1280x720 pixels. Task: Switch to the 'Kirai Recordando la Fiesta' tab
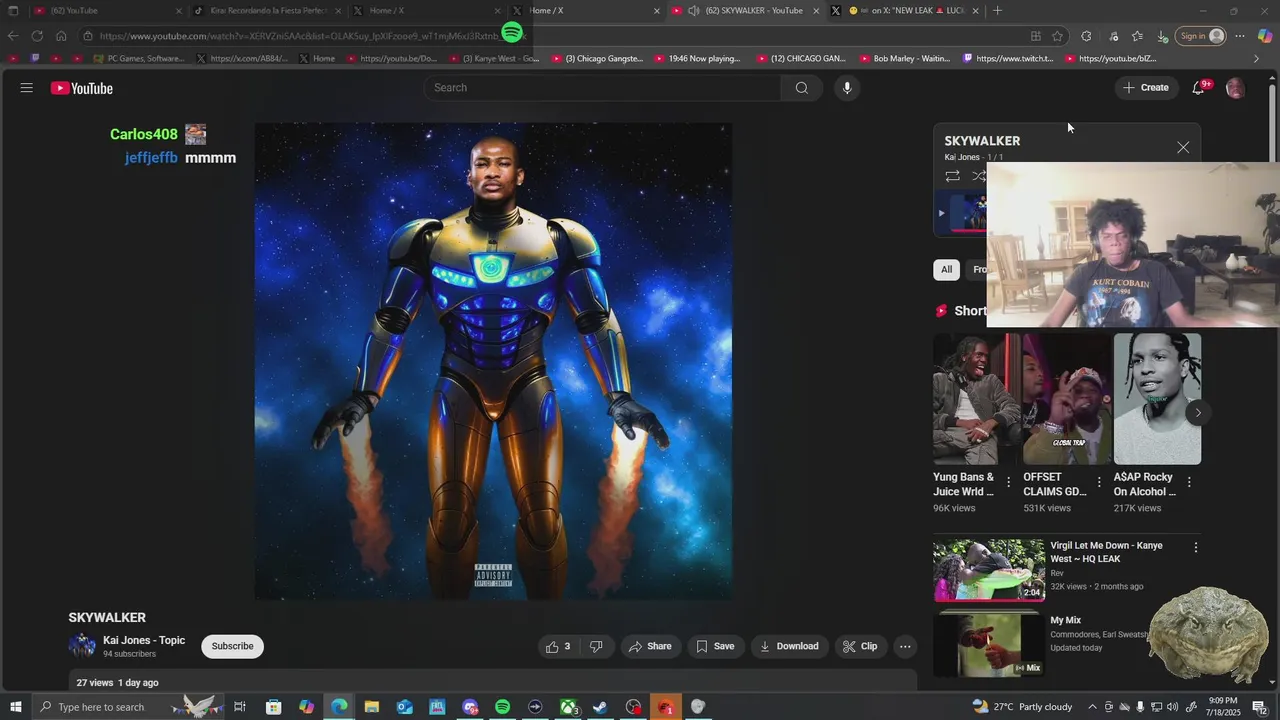(x=265, y=10)
